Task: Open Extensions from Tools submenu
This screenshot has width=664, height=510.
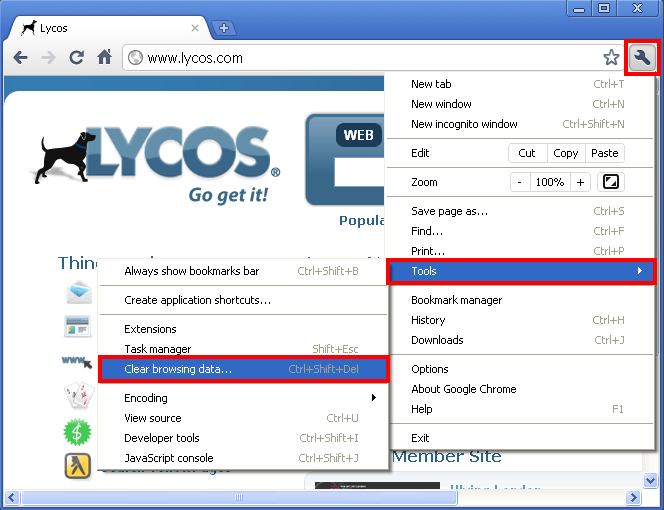Action: point(243,329)
